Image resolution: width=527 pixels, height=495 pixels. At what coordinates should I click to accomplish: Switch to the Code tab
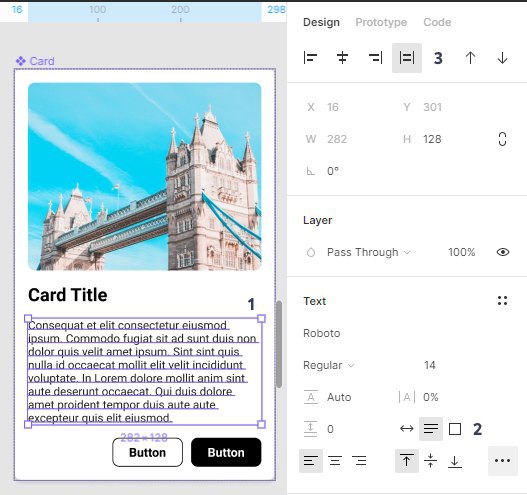pos(437,22)
